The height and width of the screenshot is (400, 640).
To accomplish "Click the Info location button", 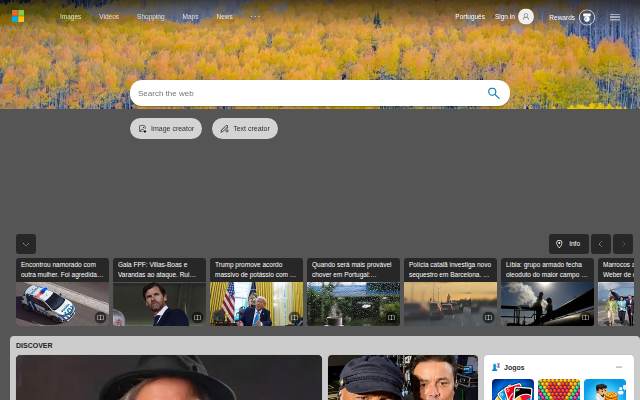I will coord(569,244).
